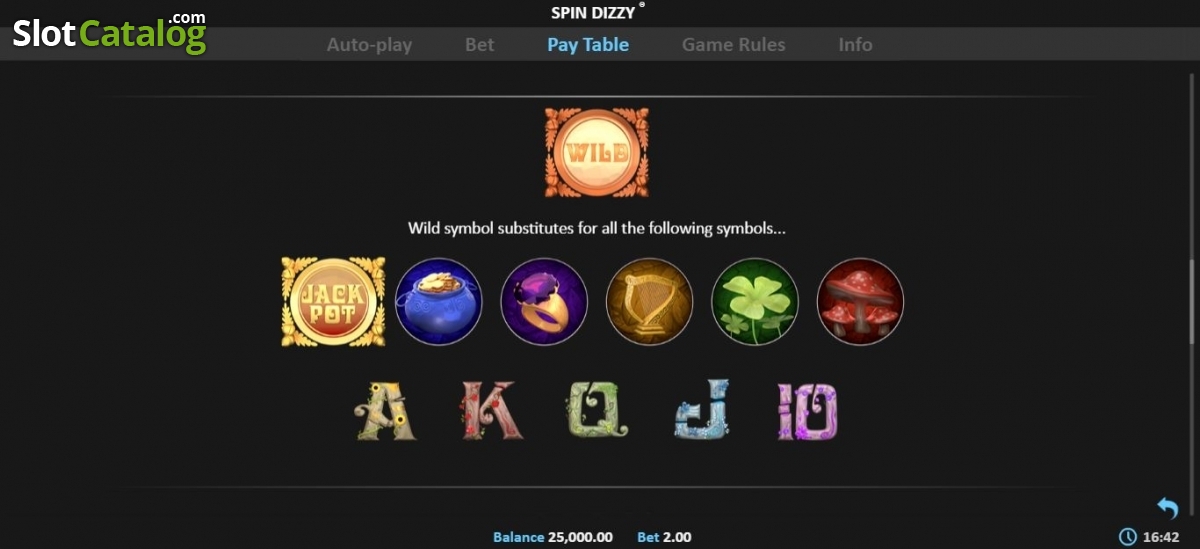Click the orange Wild symbol icon
1200x549 pixels.
click(596, 153)
